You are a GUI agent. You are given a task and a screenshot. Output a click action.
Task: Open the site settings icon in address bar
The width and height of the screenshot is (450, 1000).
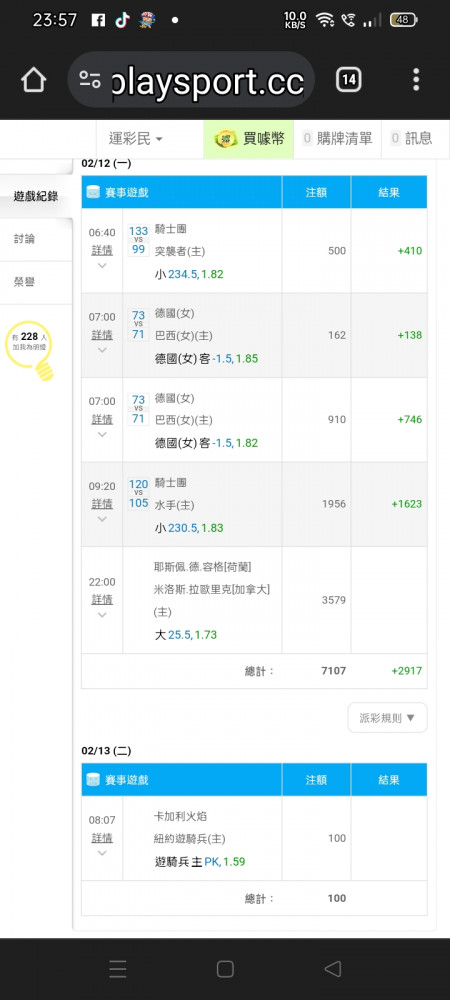[x=90, y=80]
